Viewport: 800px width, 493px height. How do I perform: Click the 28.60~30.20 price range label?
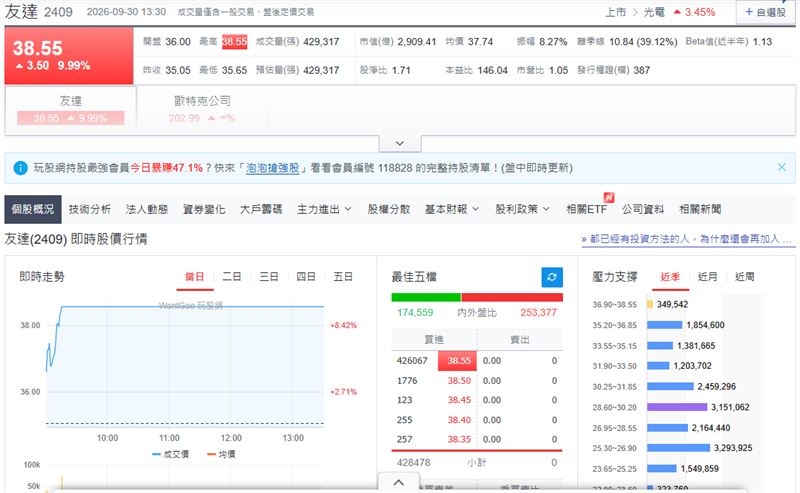point(615,408)
